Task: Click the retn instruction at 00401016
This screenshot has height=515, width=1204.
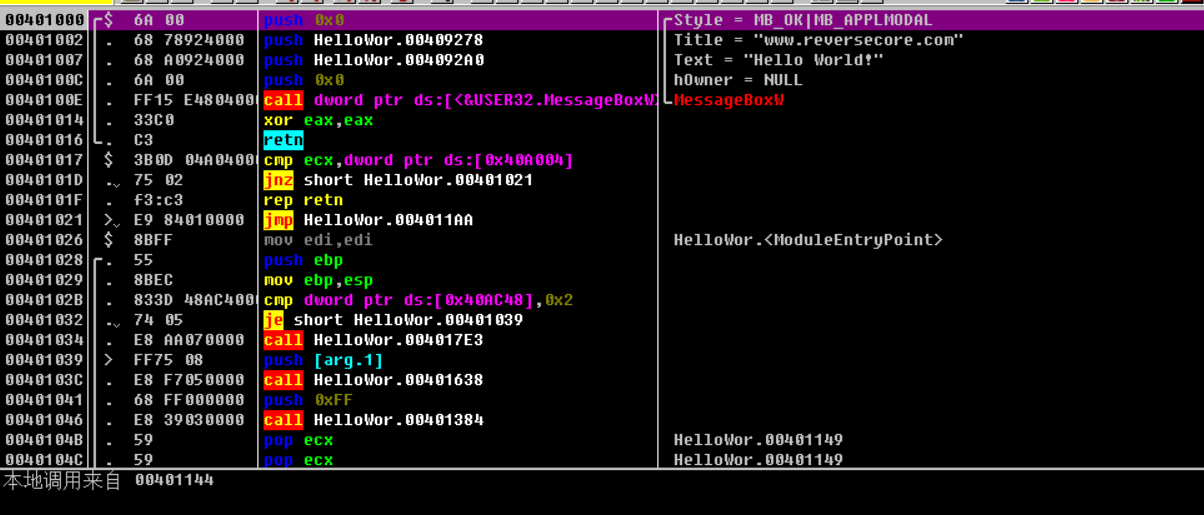Action: click(x=283, y=140)
